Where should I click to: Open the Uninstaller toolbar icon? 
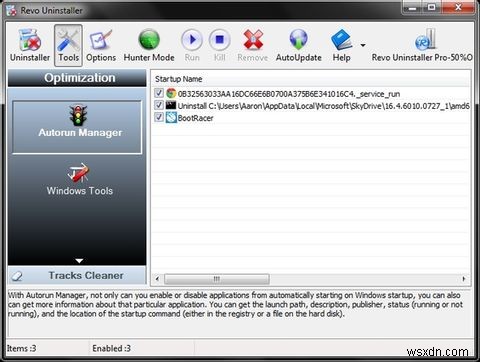(30, 45)
